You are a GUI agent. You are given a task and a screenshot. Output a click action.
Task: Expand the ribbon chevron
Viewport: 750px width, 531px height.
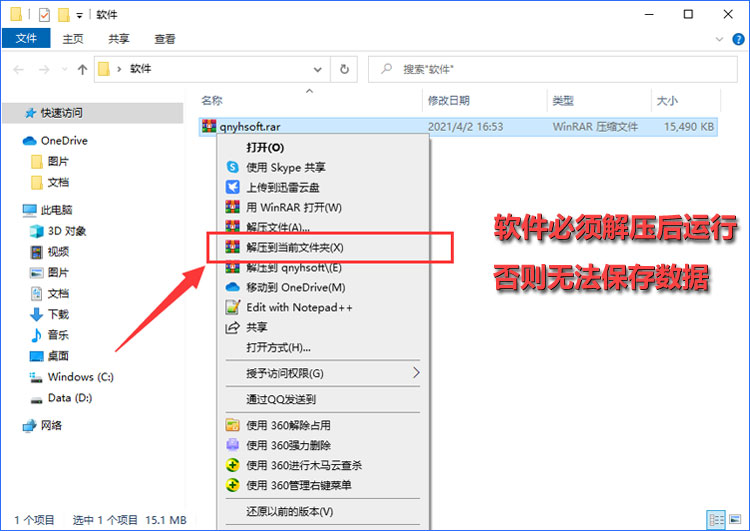(719, 39)
